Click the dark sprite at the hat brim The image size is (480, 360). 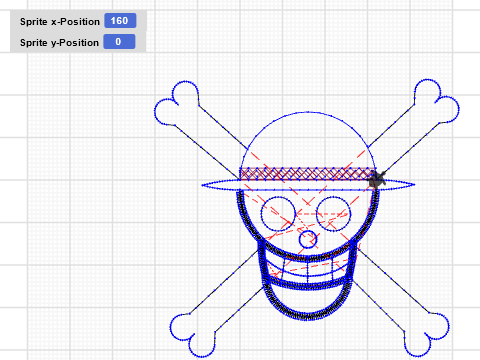tap(377, 180)
